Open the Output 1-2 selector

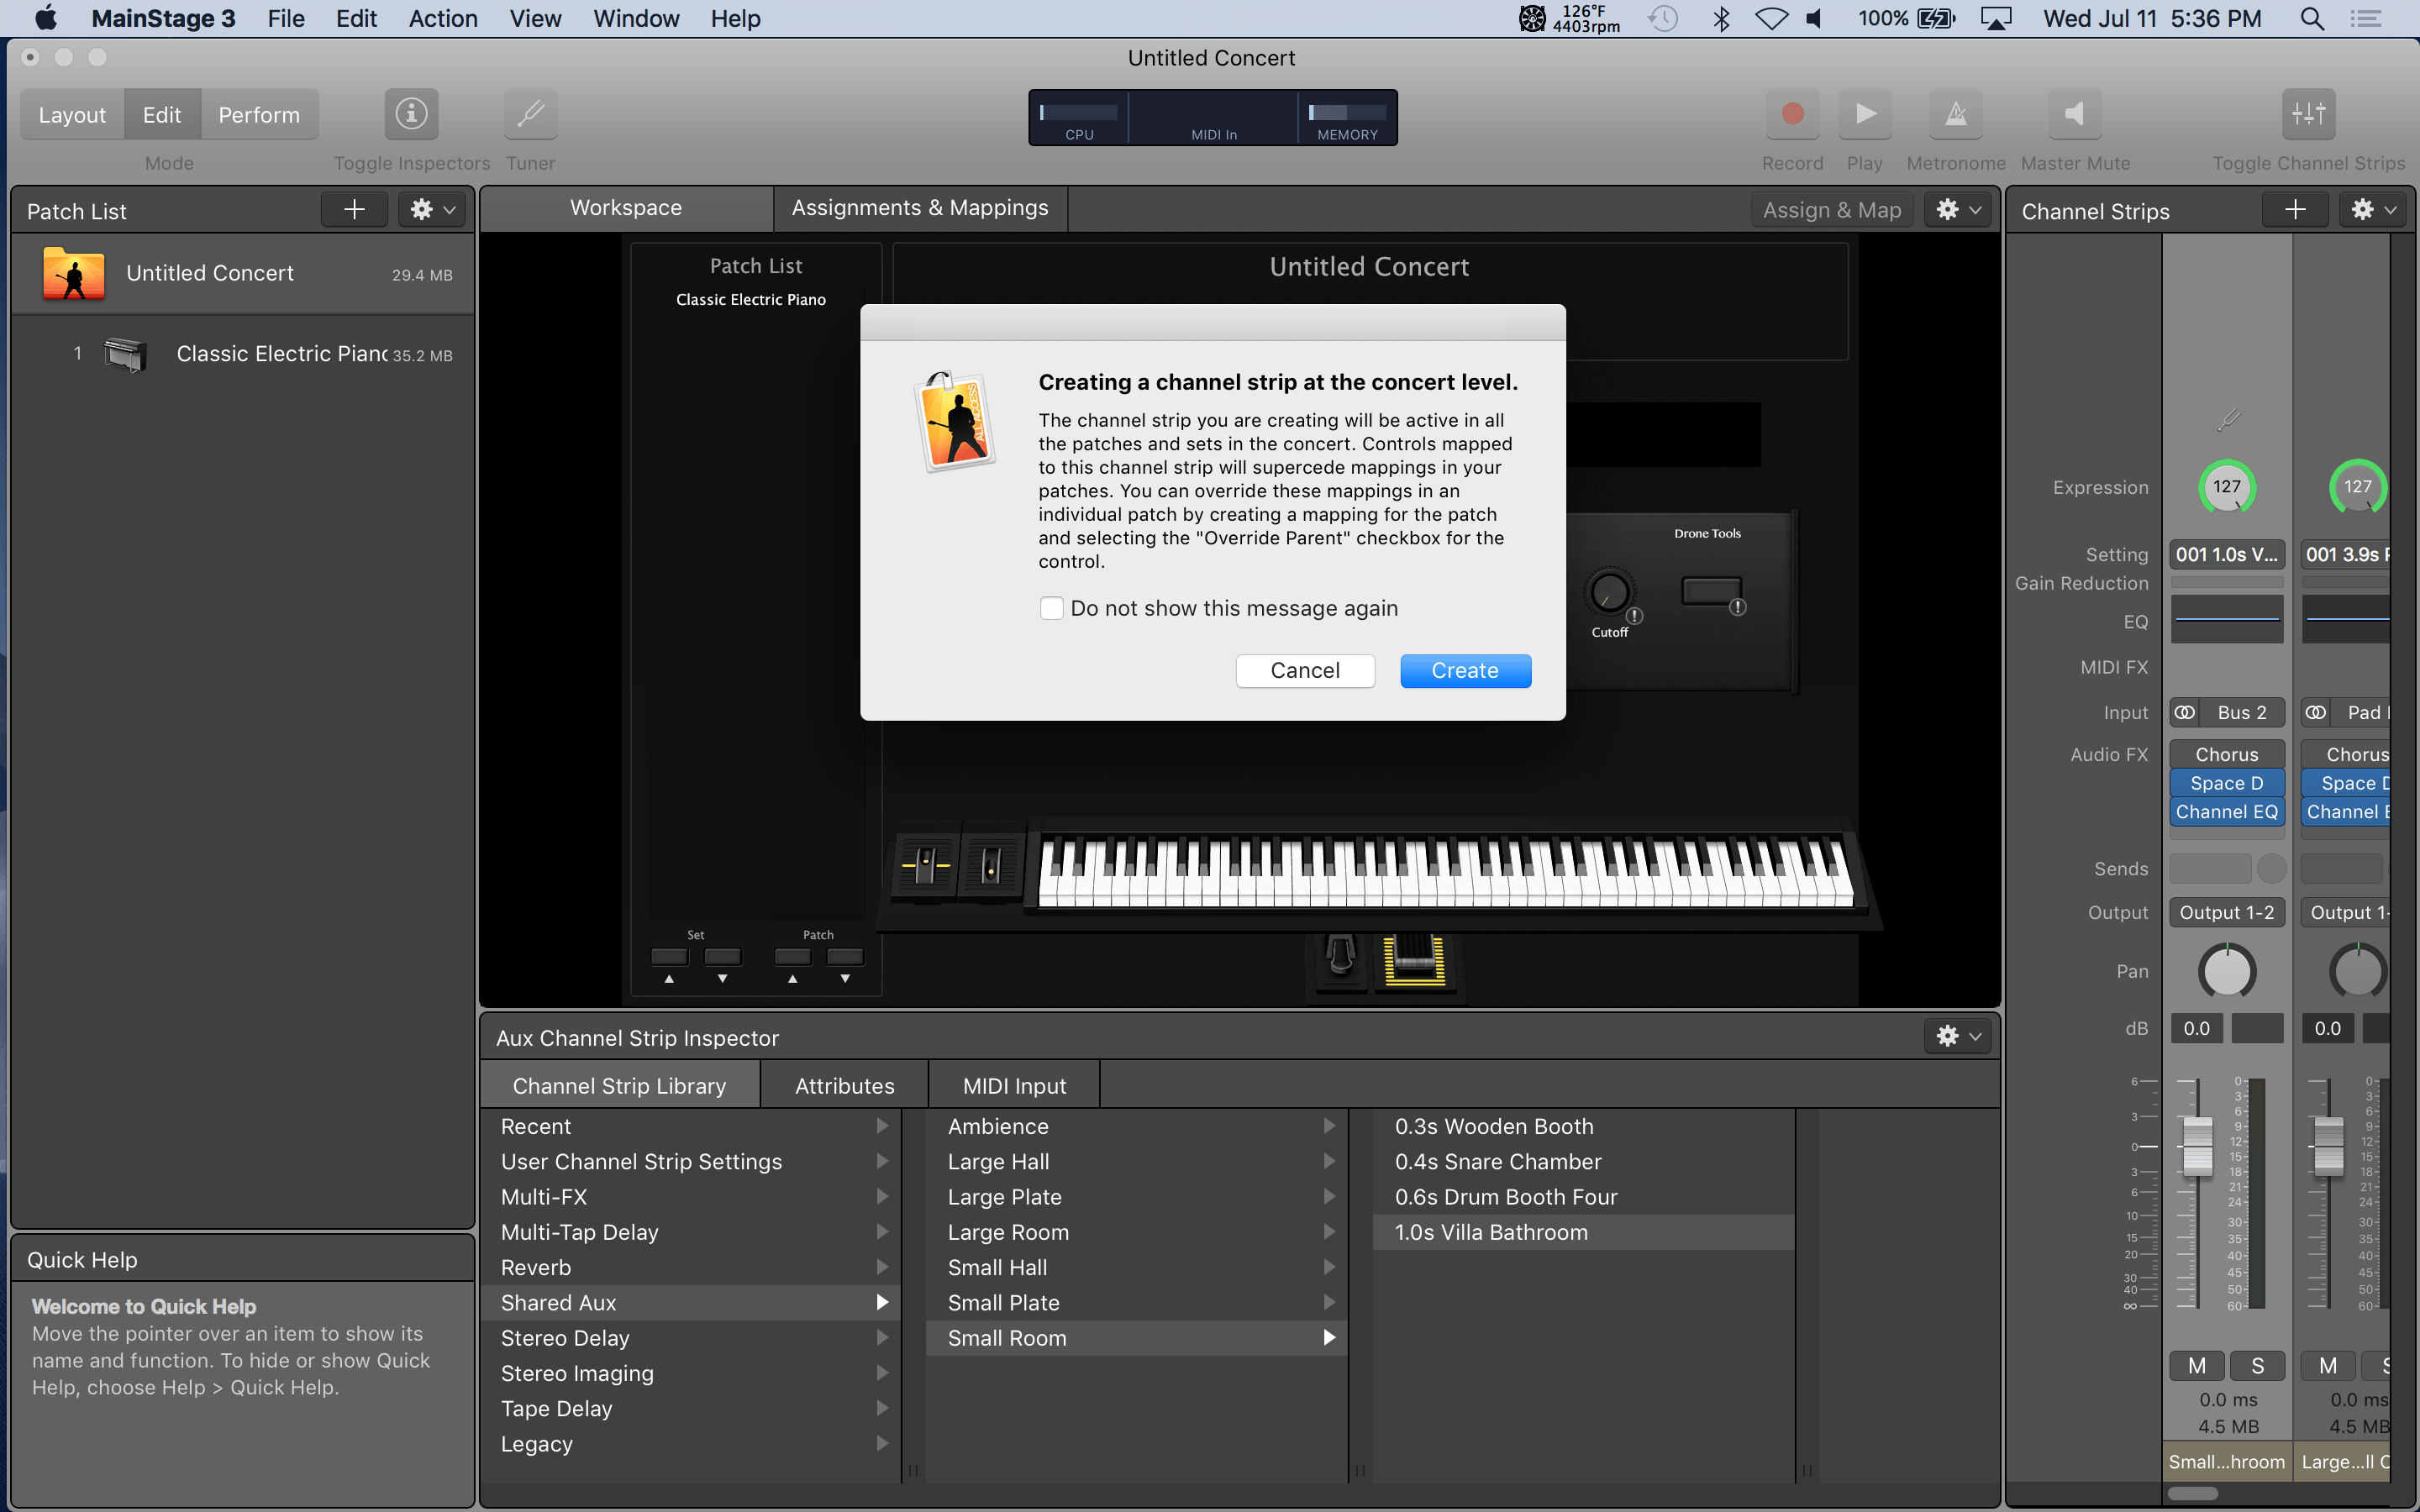coord(2227,912)
